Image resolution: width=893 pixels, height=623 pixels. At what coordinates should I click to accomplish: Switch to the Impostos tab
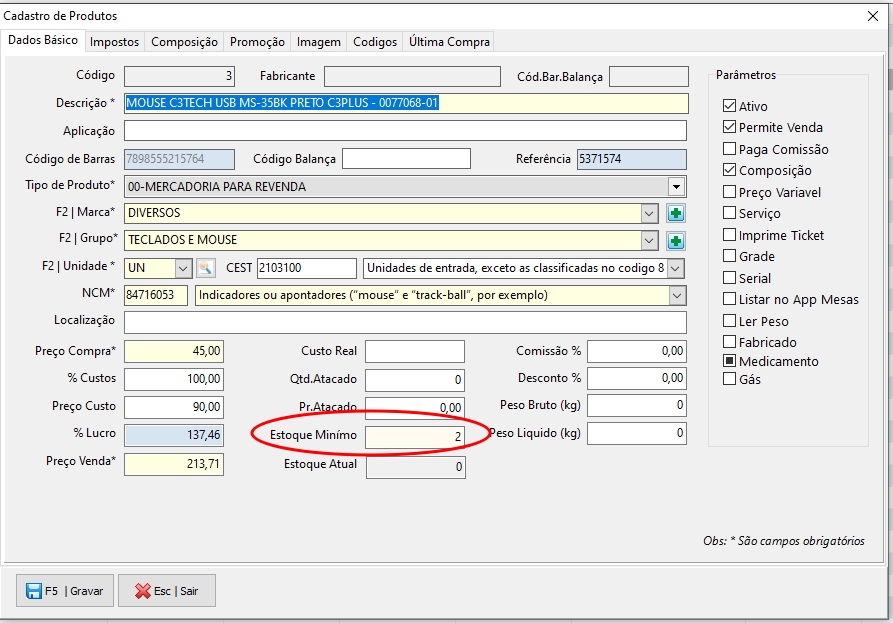[x=114, y=42]
